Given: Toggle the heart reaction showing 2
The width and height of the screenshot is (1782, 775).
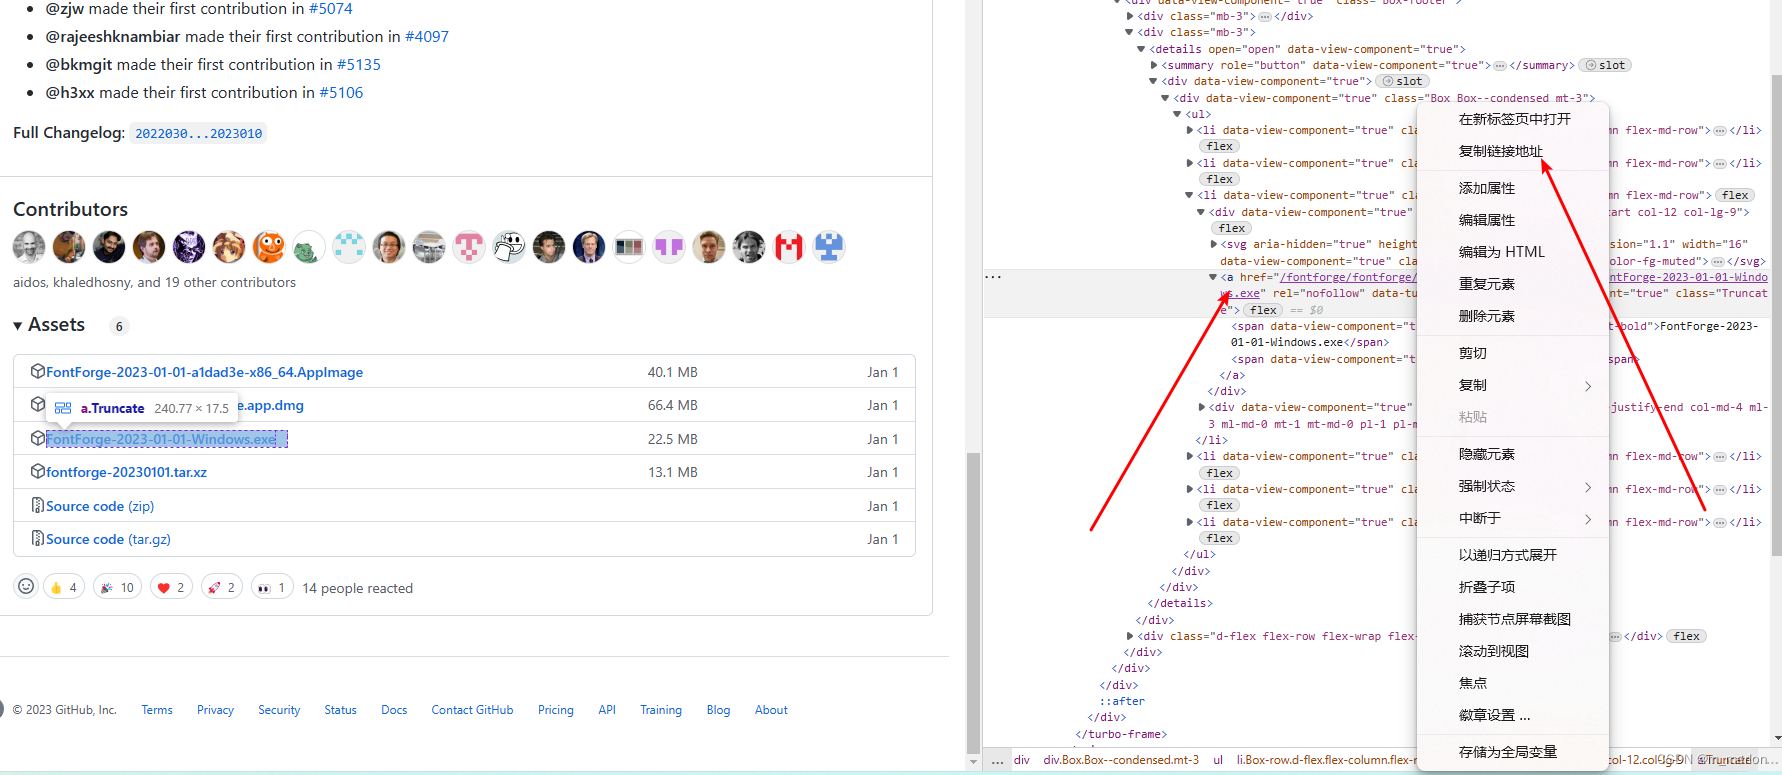Looking at the screenshot, I should click(172, 587).
